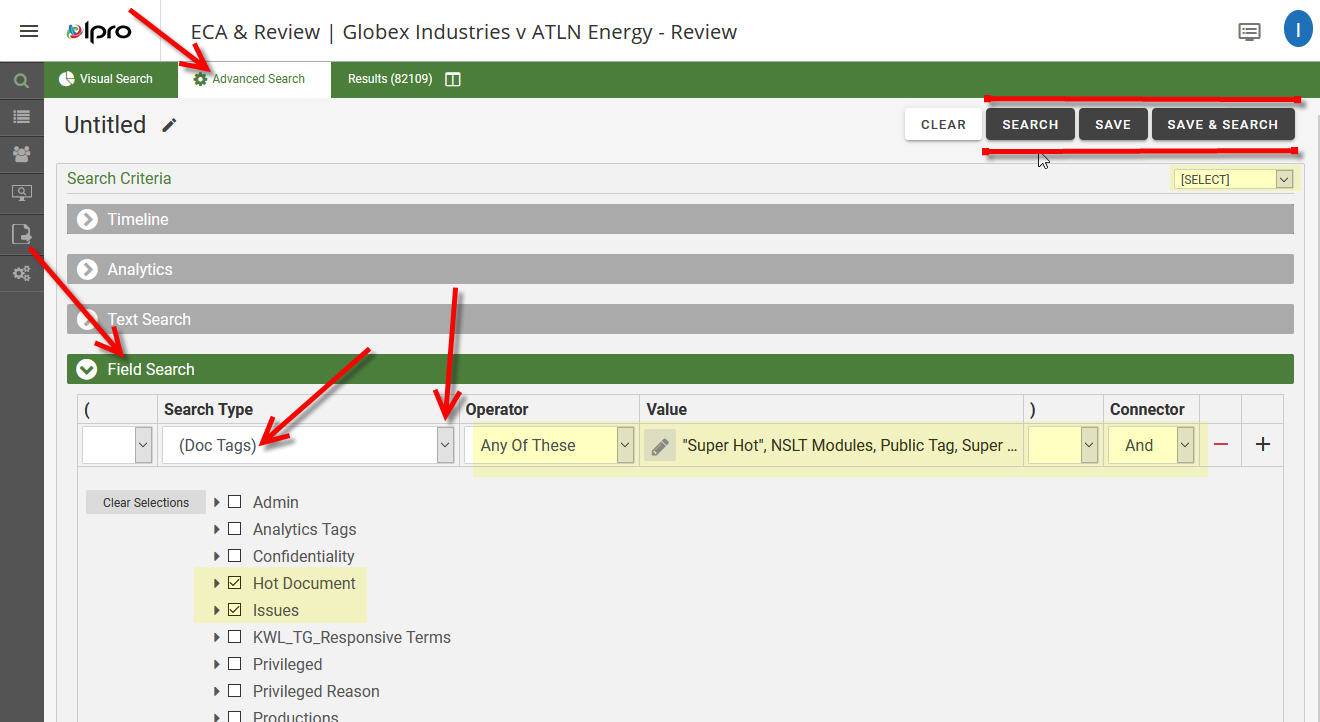Image resolution: width=1320 pixels, height=722 pixels.
Task: Remove the Doc Tags criteria row
Action: pos(1220,445)
